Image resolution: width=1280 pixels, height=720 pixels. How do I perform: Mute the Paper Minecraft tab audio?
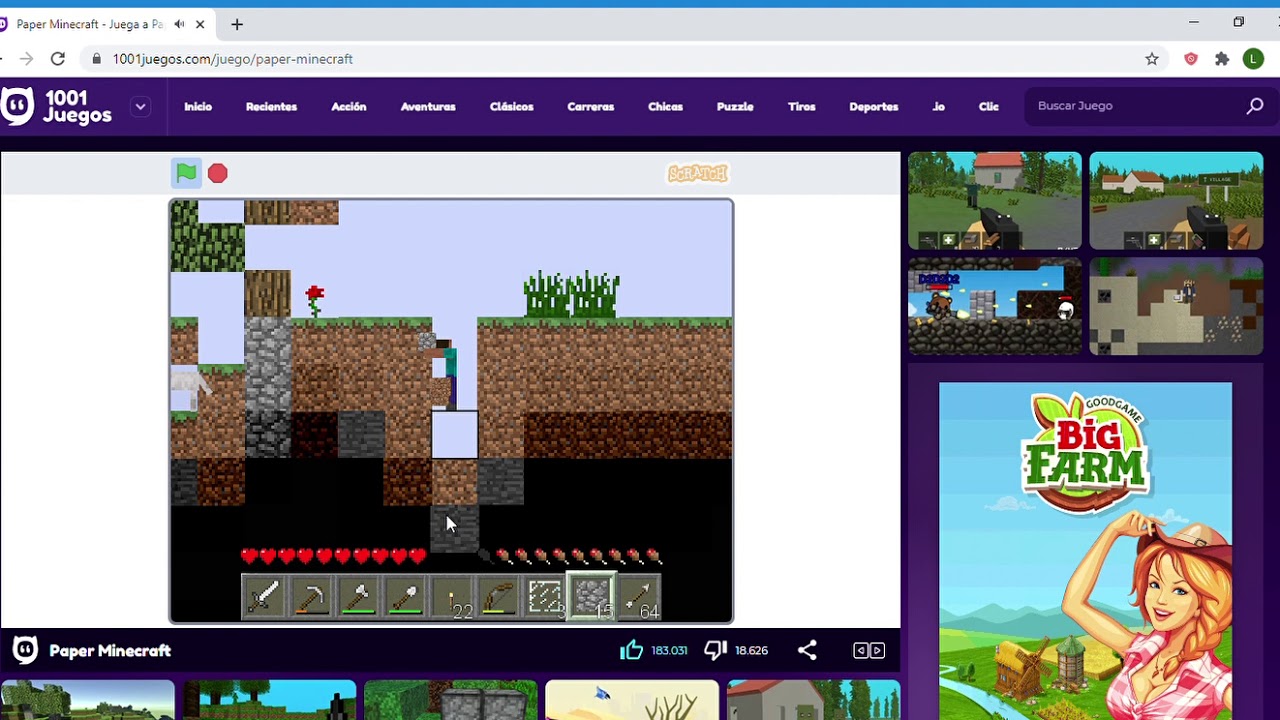(179, 24)
